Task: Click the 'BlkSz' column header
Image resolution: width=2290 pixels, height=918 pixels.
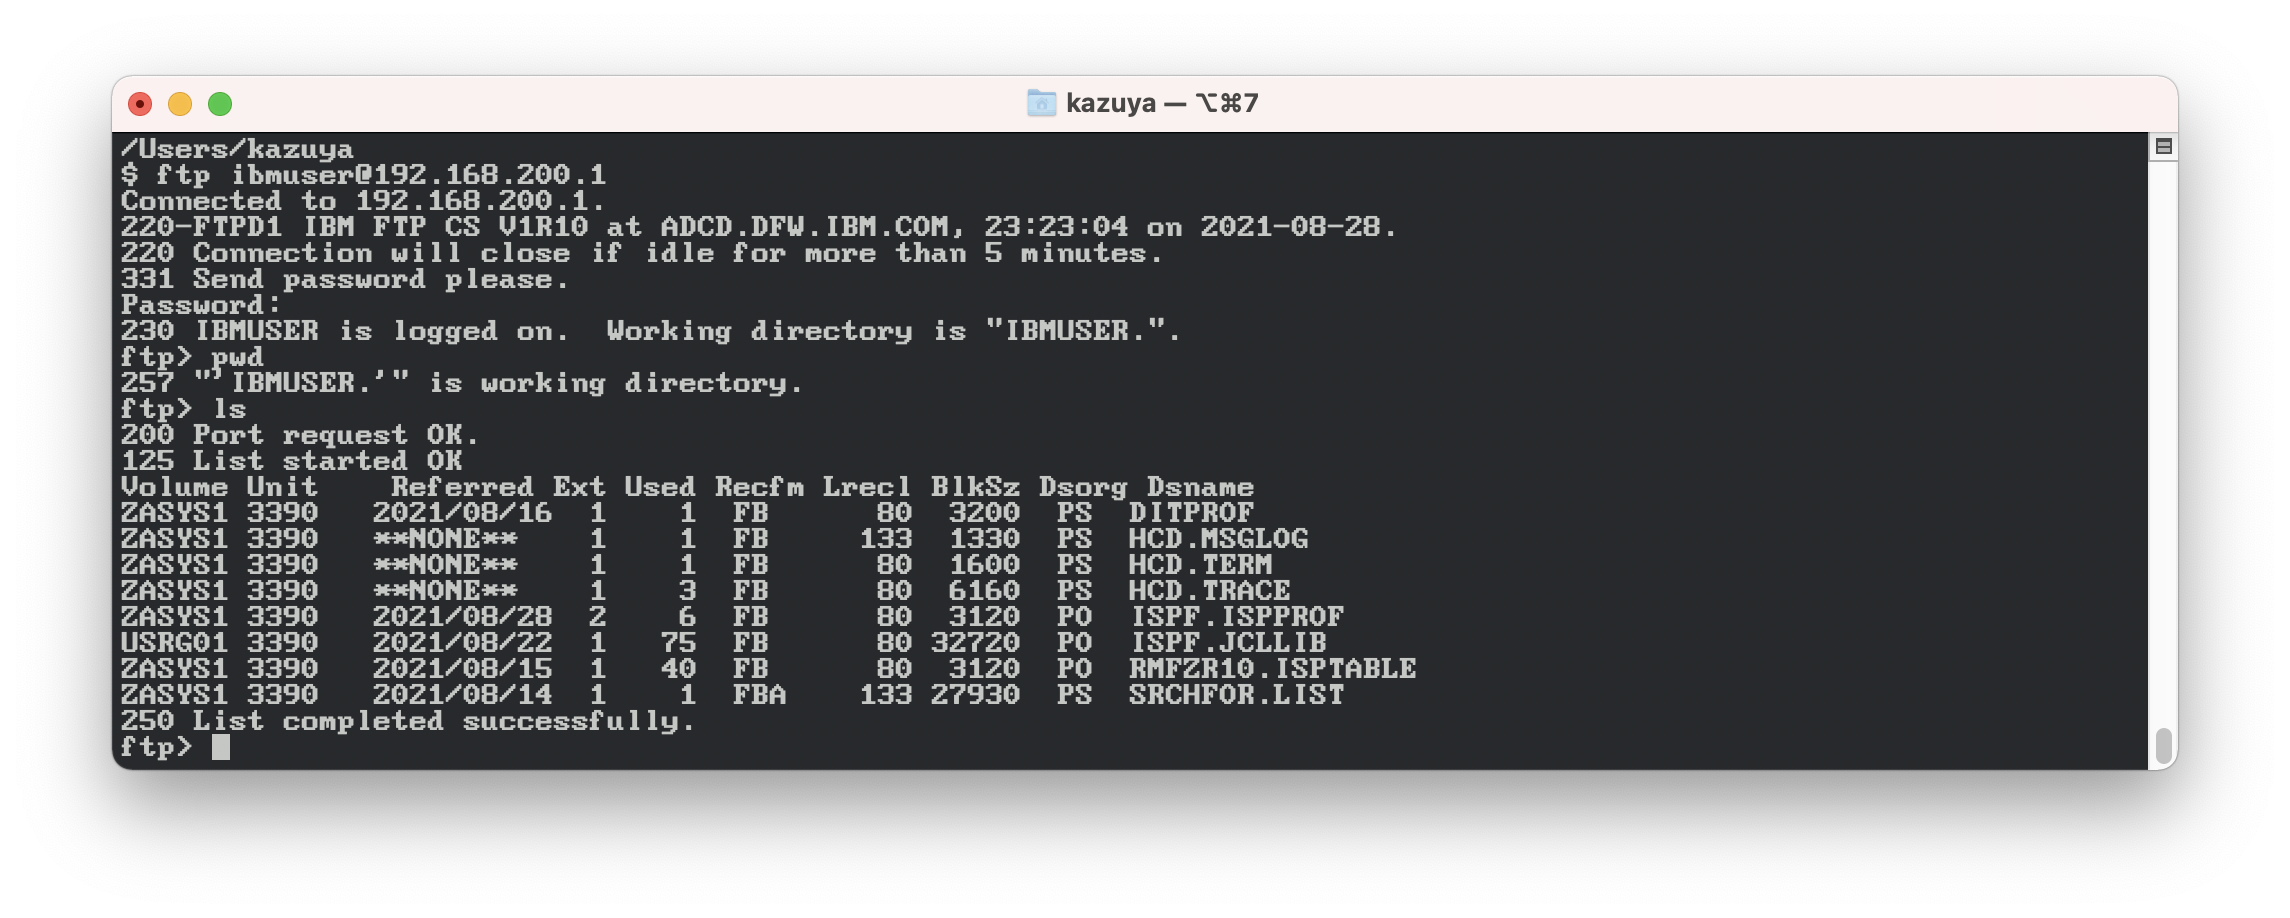Action: pos(975,487)
